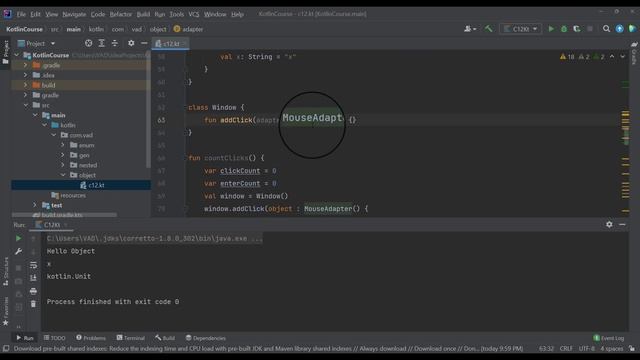The width and height of the screenshot is (640, 360).
Task: Rerun program with green arrow in Run panel
Action: point(18,238)
